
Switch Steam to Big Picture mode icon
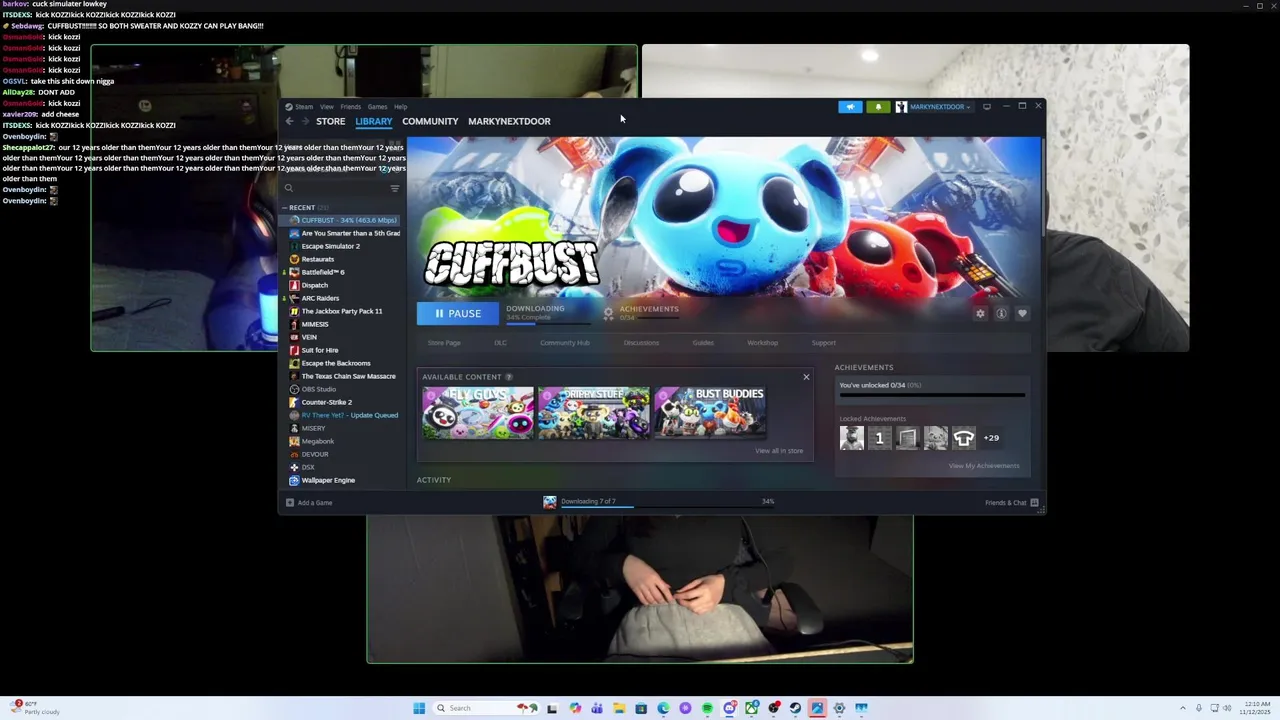[987, 107]
